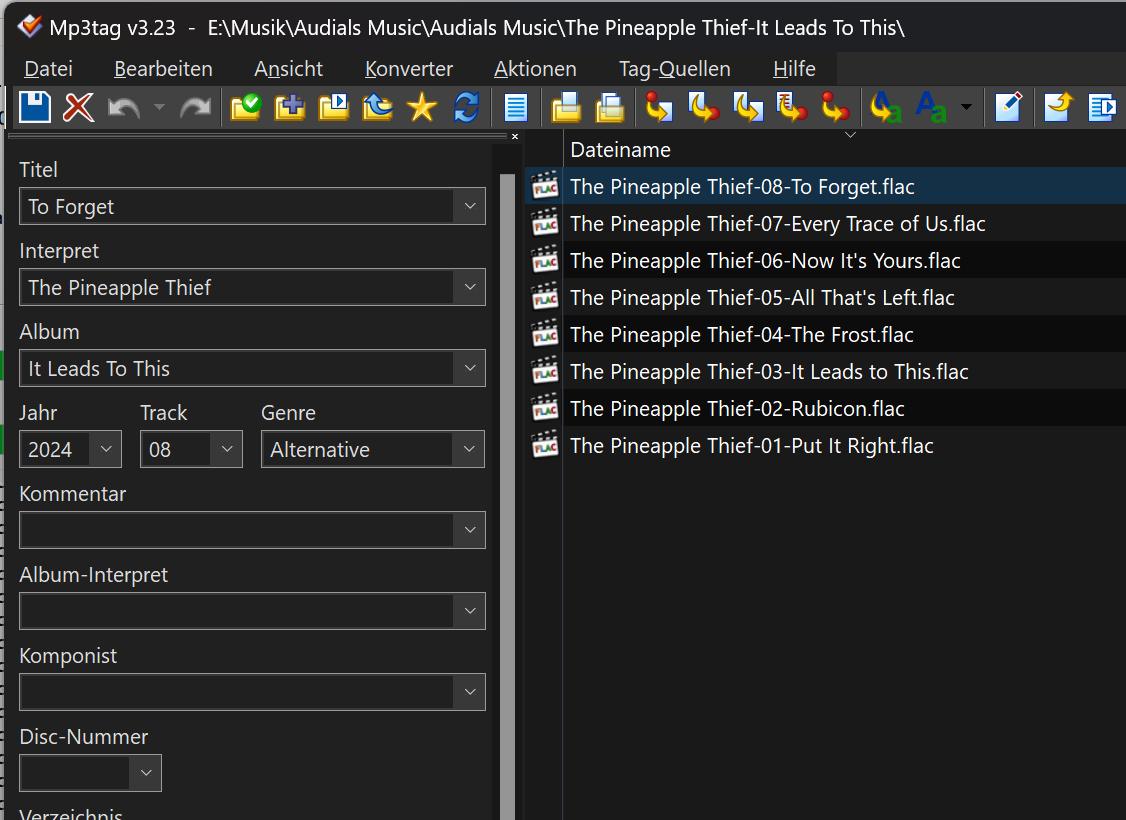
Task: Expand the Kommentar dropdown arrow
Action: click(x=470, y=531)
